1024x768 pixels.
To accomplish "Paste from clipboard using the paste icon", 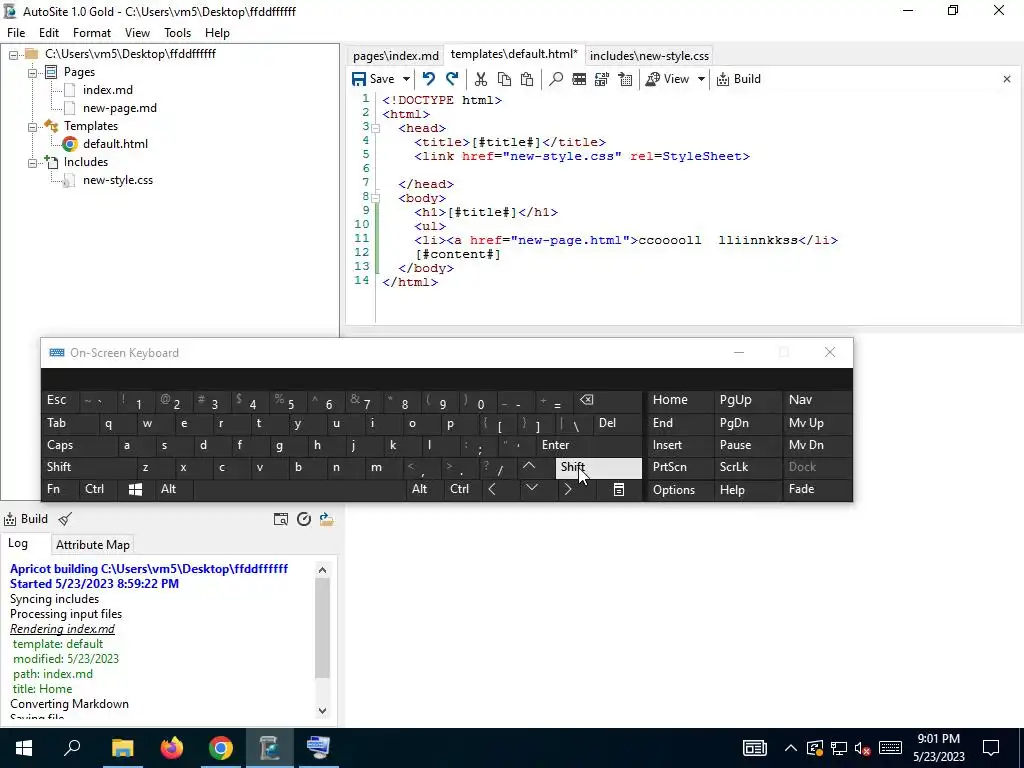I will coord(527,79).
